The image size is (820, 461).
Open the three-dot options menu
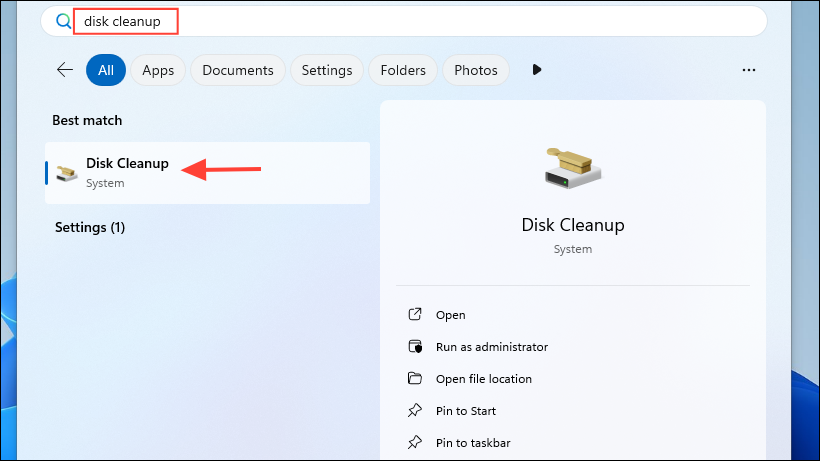click(749, 70)
